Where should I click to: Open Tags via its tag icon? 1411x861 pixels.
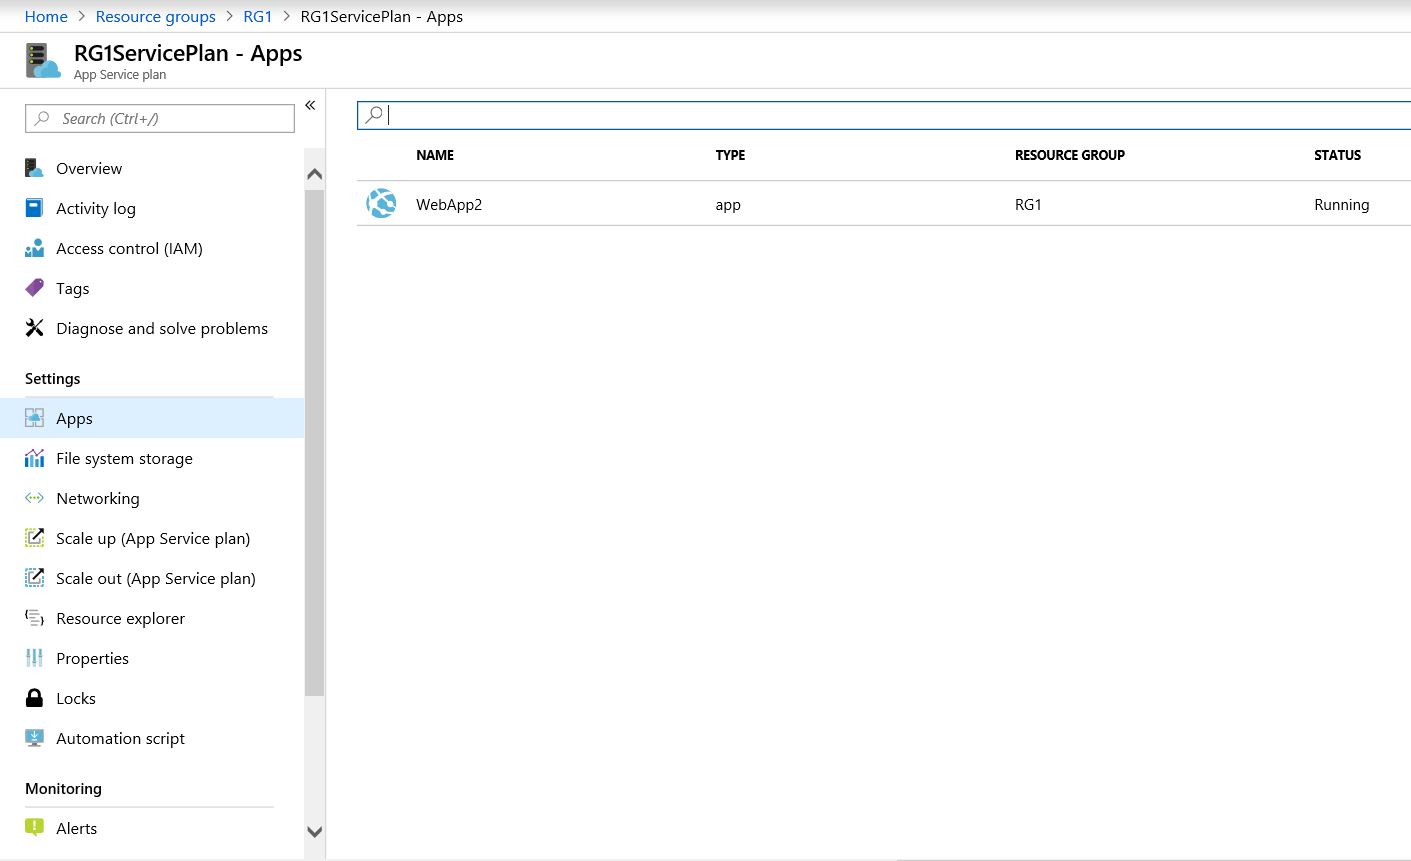[x=35, y=288]
